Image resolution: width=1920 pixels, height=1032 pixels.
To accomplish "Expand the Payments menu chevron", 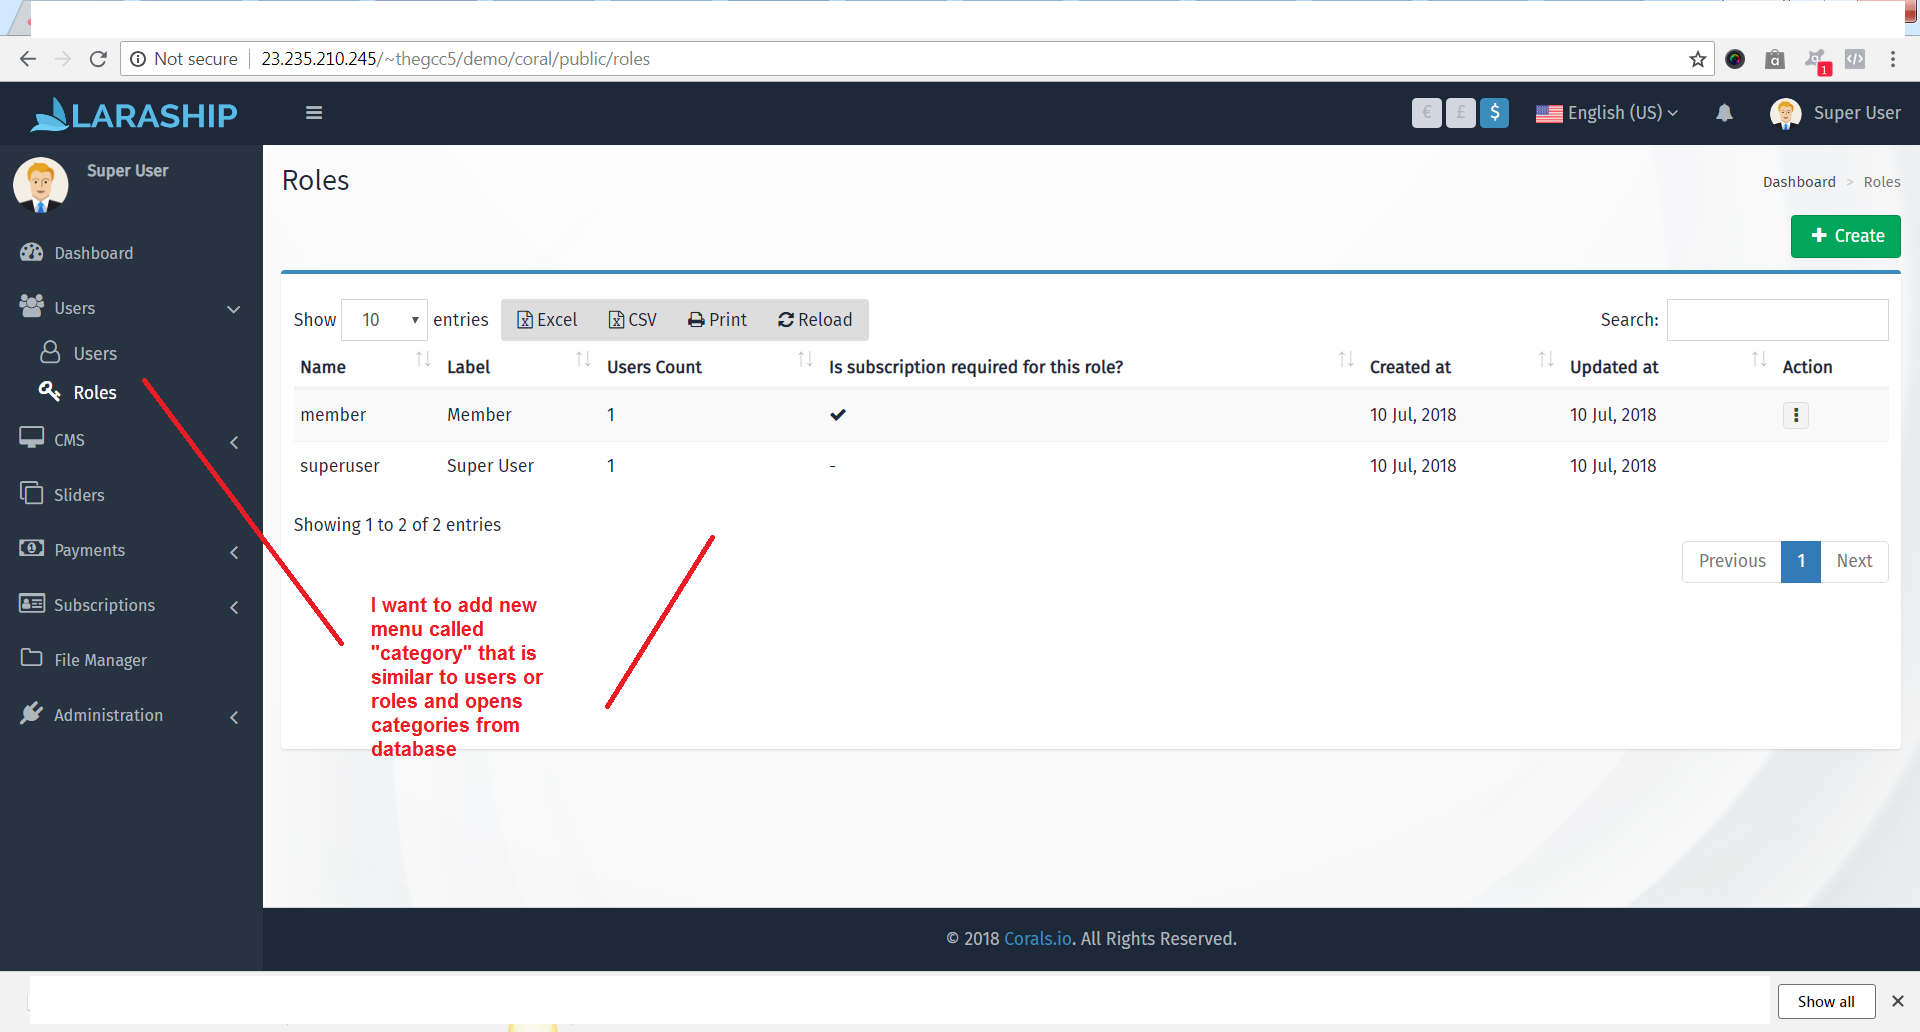I will [x=234, y=552].
